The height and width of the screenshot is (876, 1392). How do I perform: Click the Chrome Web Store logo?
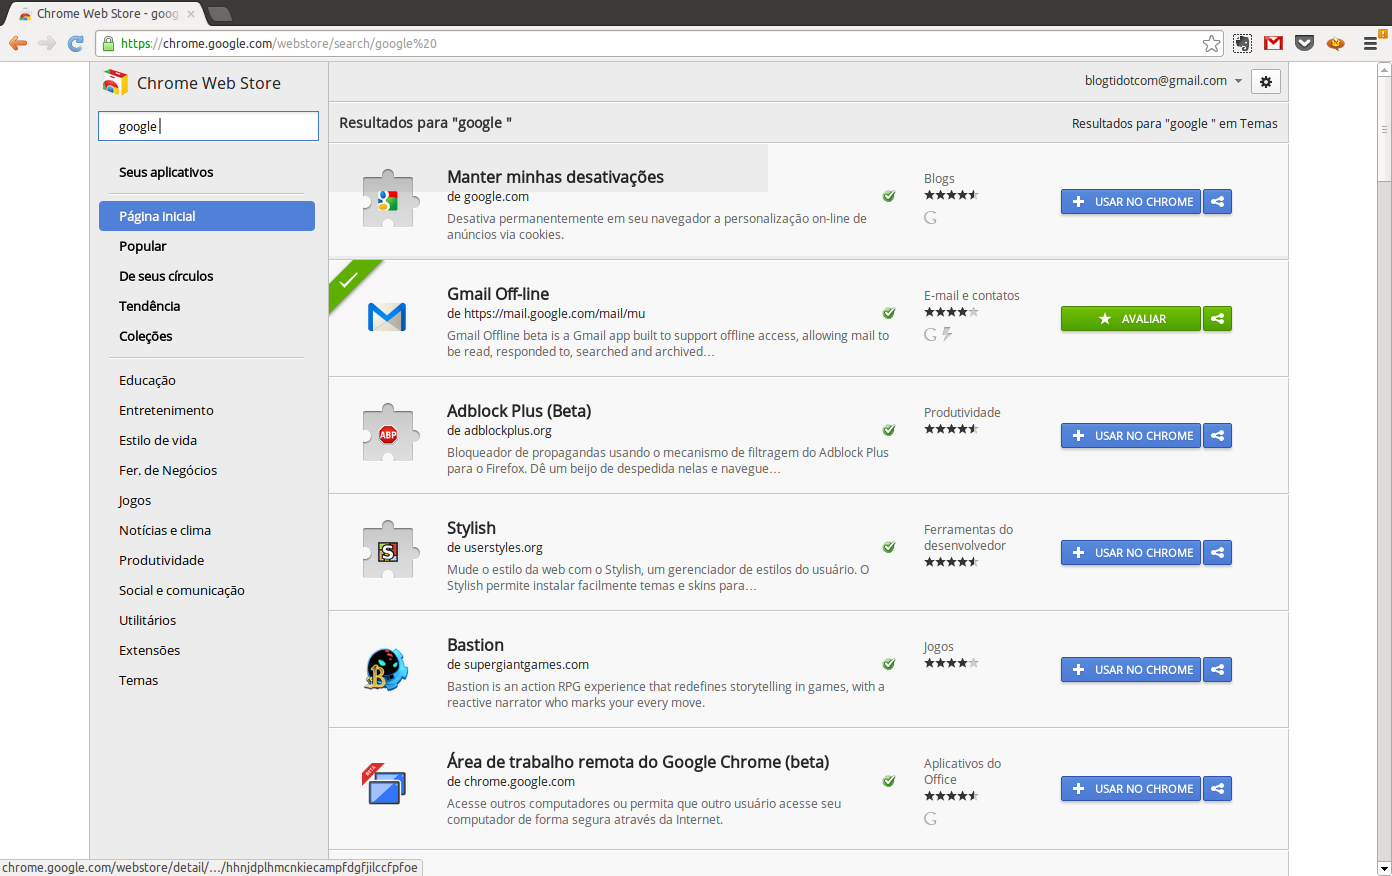[115, 83]
